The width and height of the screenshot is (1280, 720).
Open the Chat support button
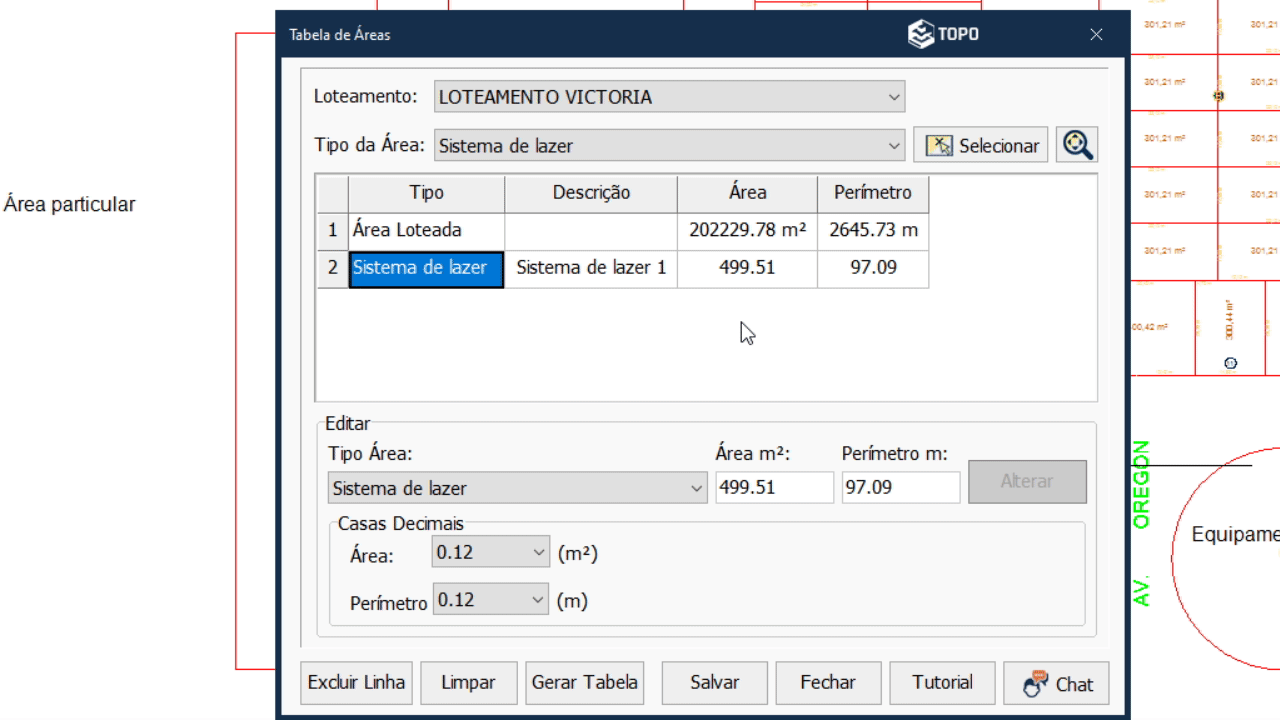click(x=1057, y=684)
